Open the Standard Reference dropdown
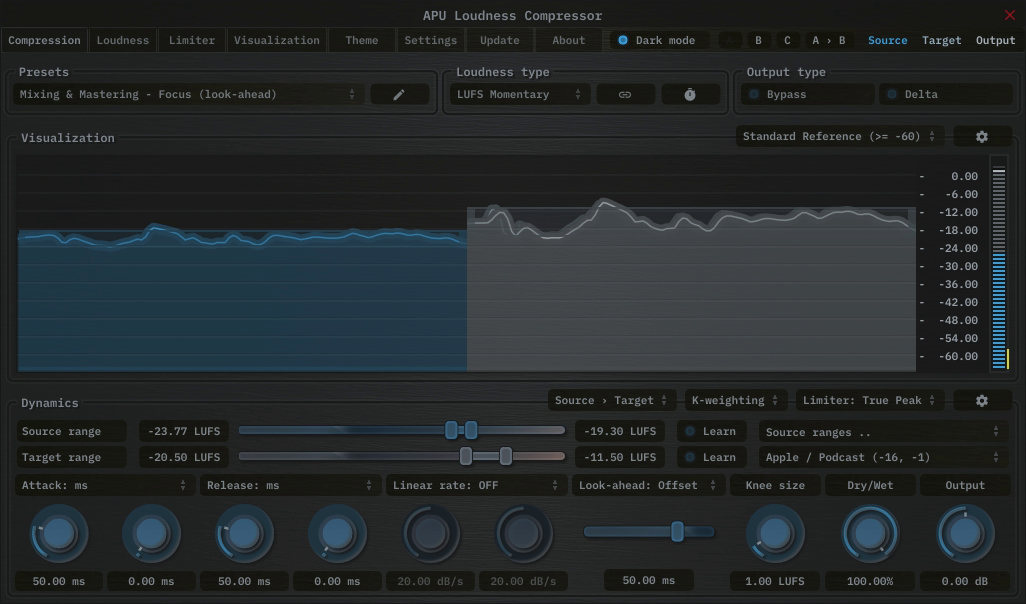Screen dimensions: 1026x604 click(838, 136)
